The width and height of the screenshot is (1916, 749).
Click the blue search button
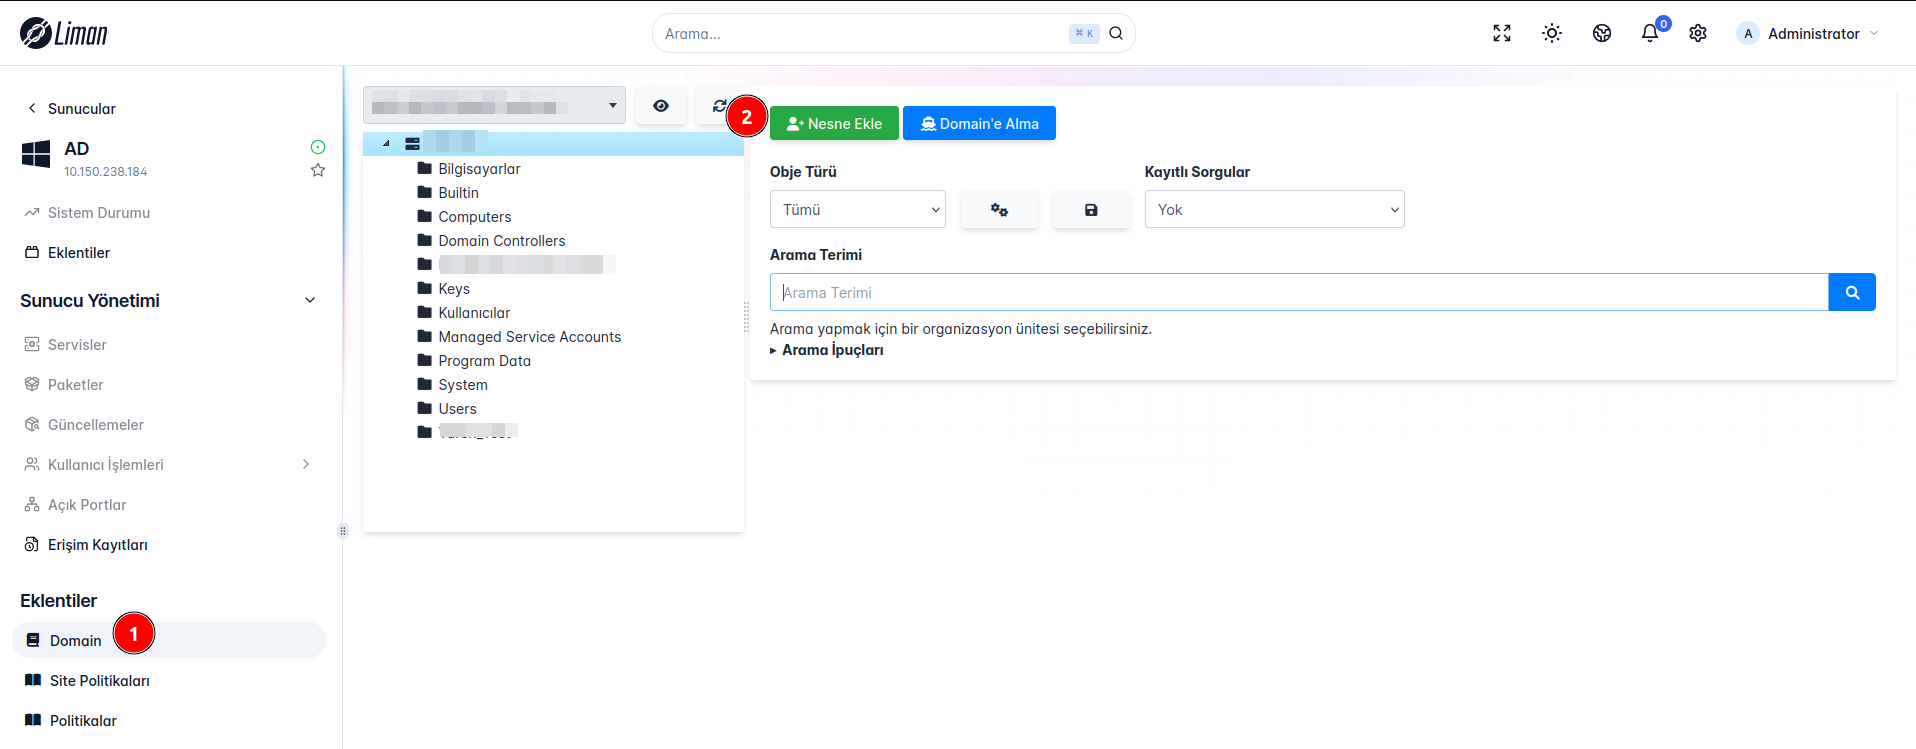1852,292
